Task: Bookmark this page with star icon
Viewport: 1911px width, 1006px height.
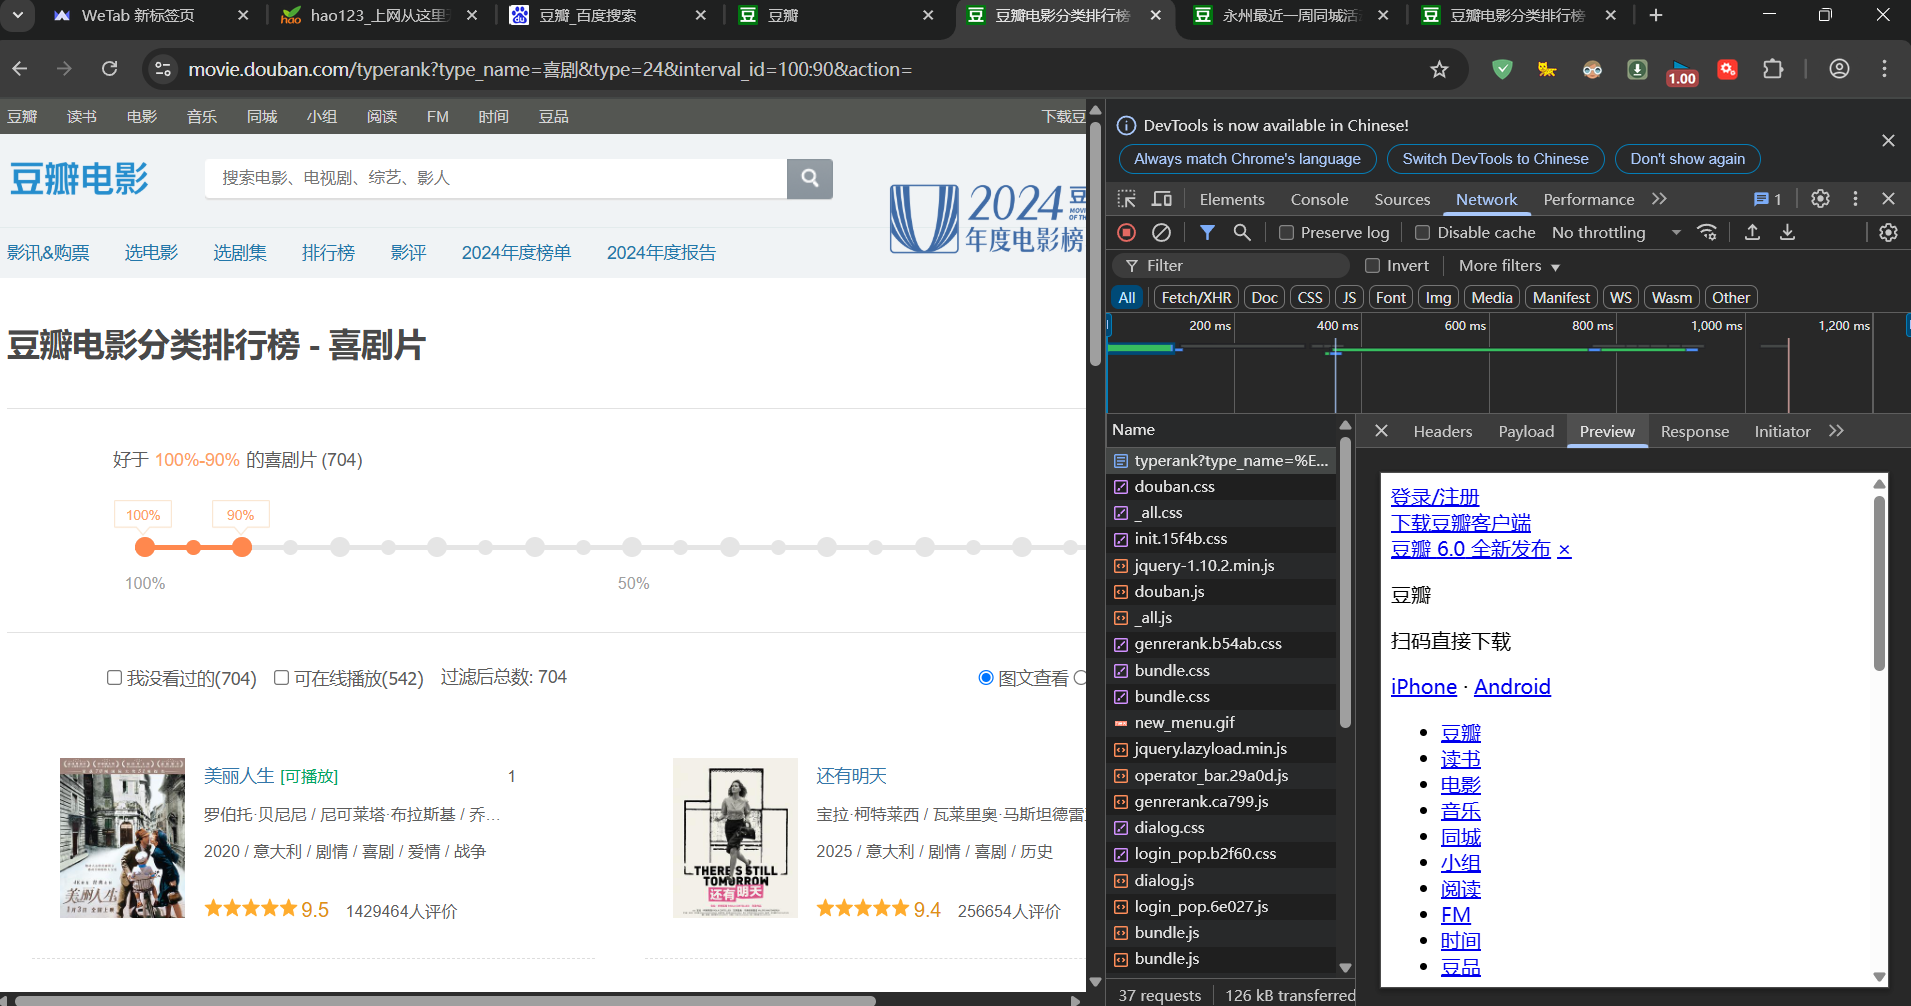Action: (x=1439, y=69)
